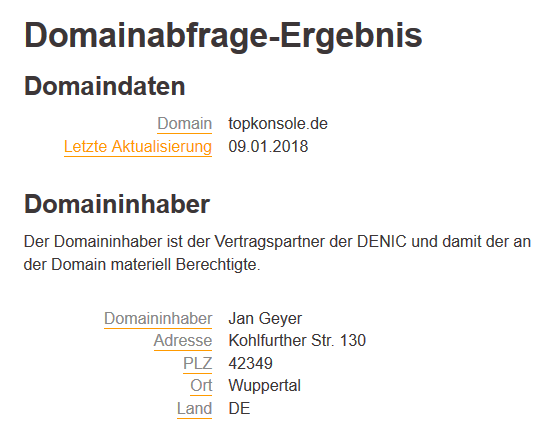Click the date 09.01.2018

tap(268, 147)
